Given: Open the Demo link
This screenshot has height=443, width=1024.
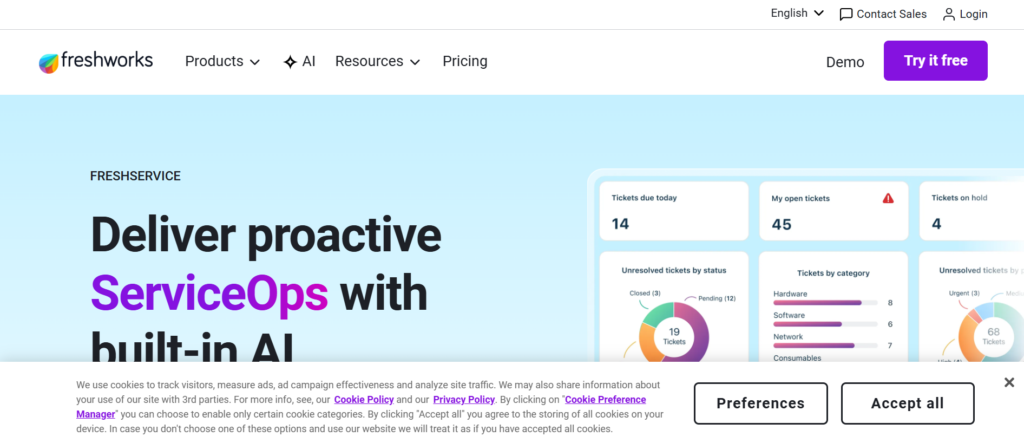Looking at the screenshot, I should pos(845,62).
